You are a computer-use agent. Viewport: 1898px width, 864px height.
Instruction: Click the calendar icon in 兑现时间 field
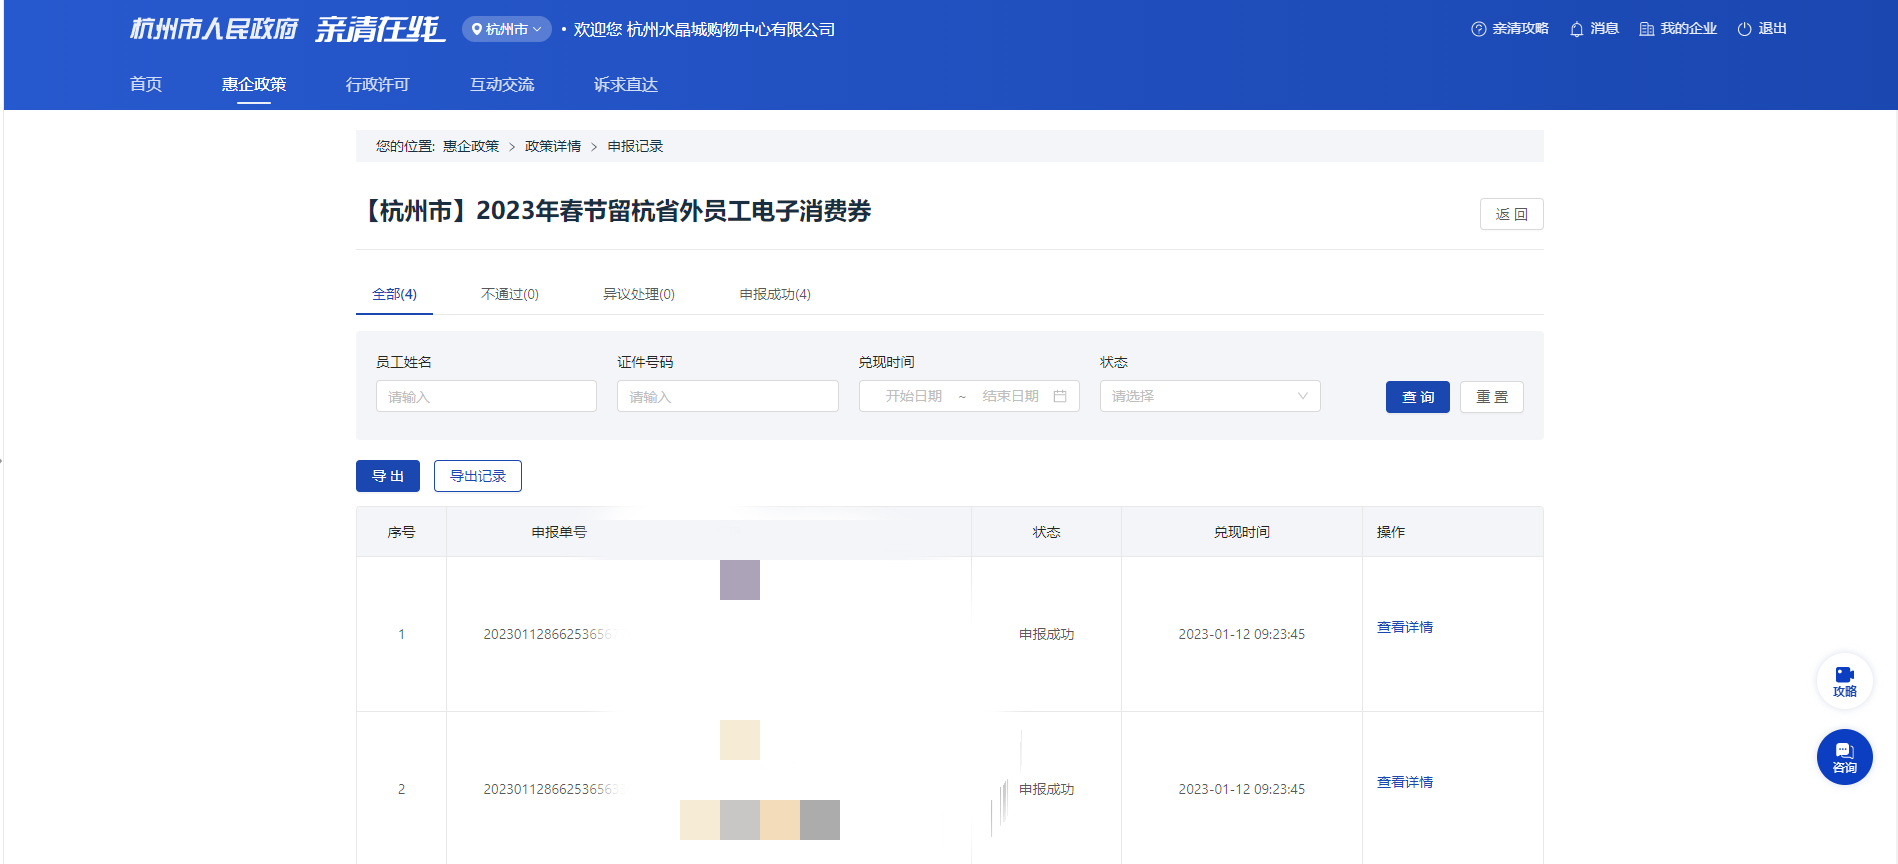[1060, 396]
